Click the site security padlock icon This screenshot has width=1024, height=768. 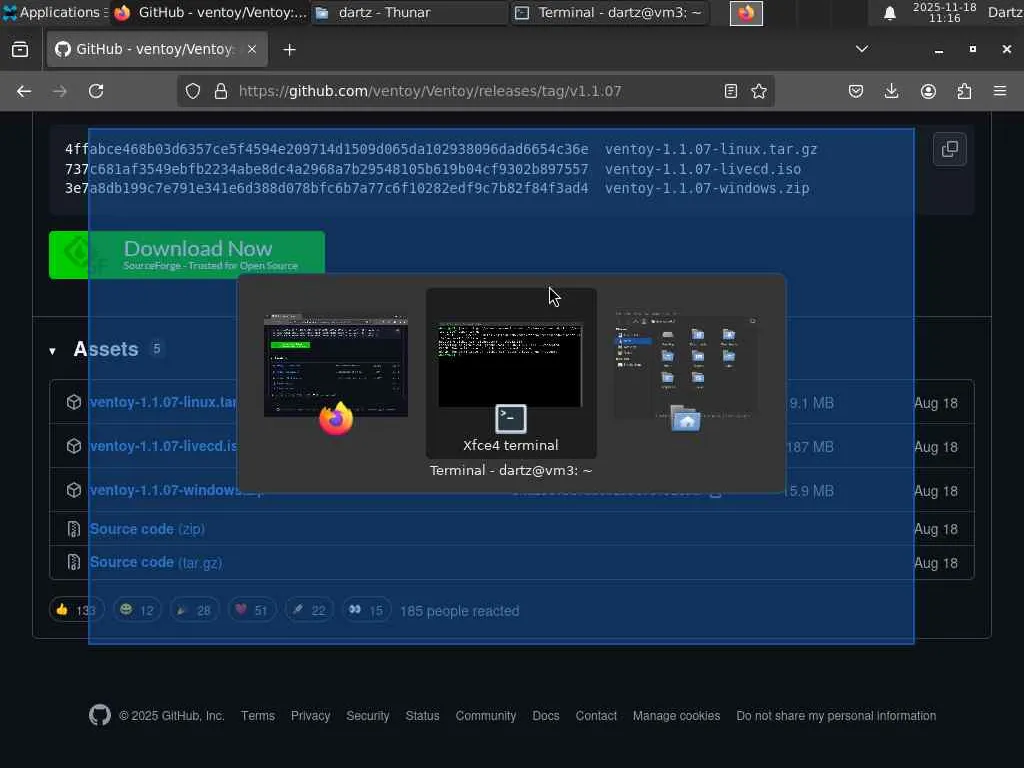221,91
